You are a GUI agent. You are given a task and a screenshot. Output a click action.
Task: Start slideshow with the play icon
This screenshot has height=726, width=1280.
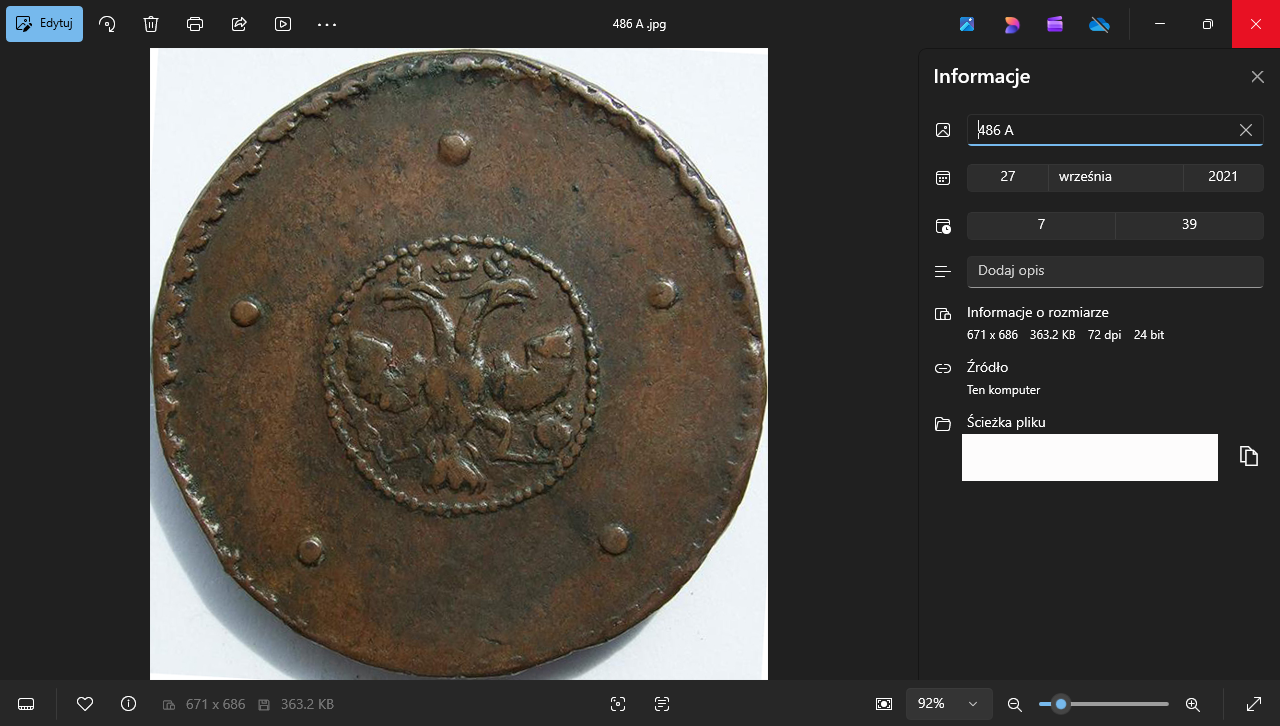tap(283, 24)
